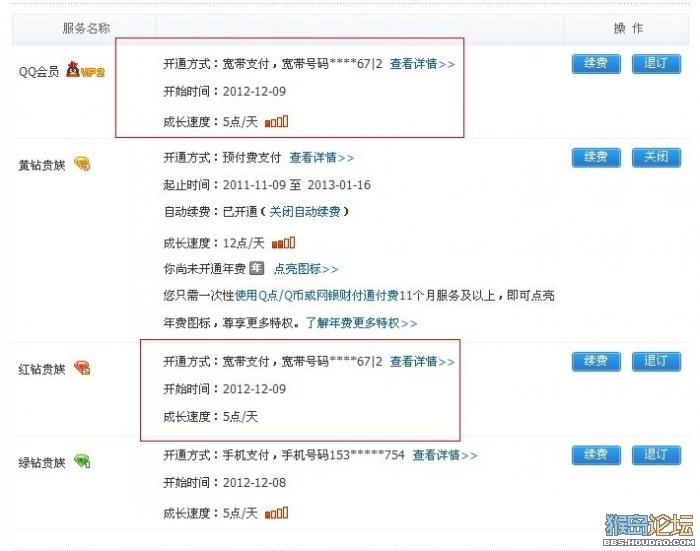Click start date 2012-12-08
The image size is (700, 551).
pyautogui.click(x=254, y=482)
